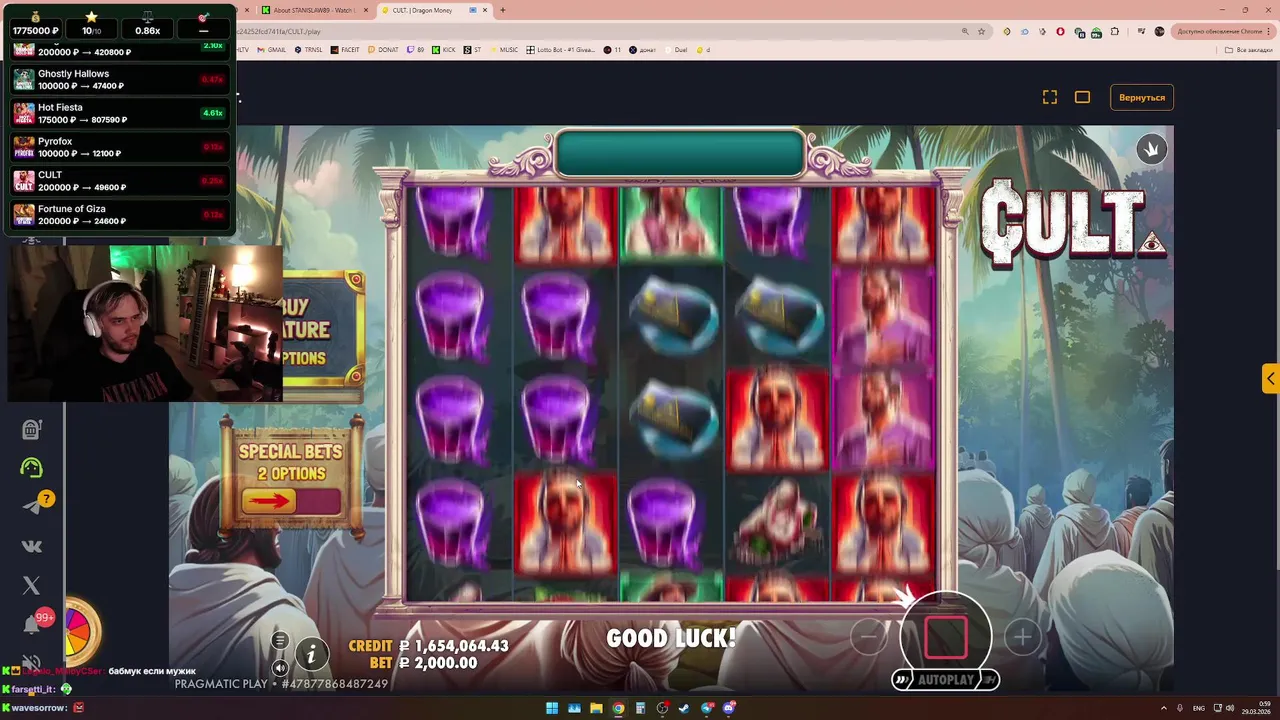Open Discord from the taskbar
Viewport: 1280px width, 720px height.
[730, 708]
